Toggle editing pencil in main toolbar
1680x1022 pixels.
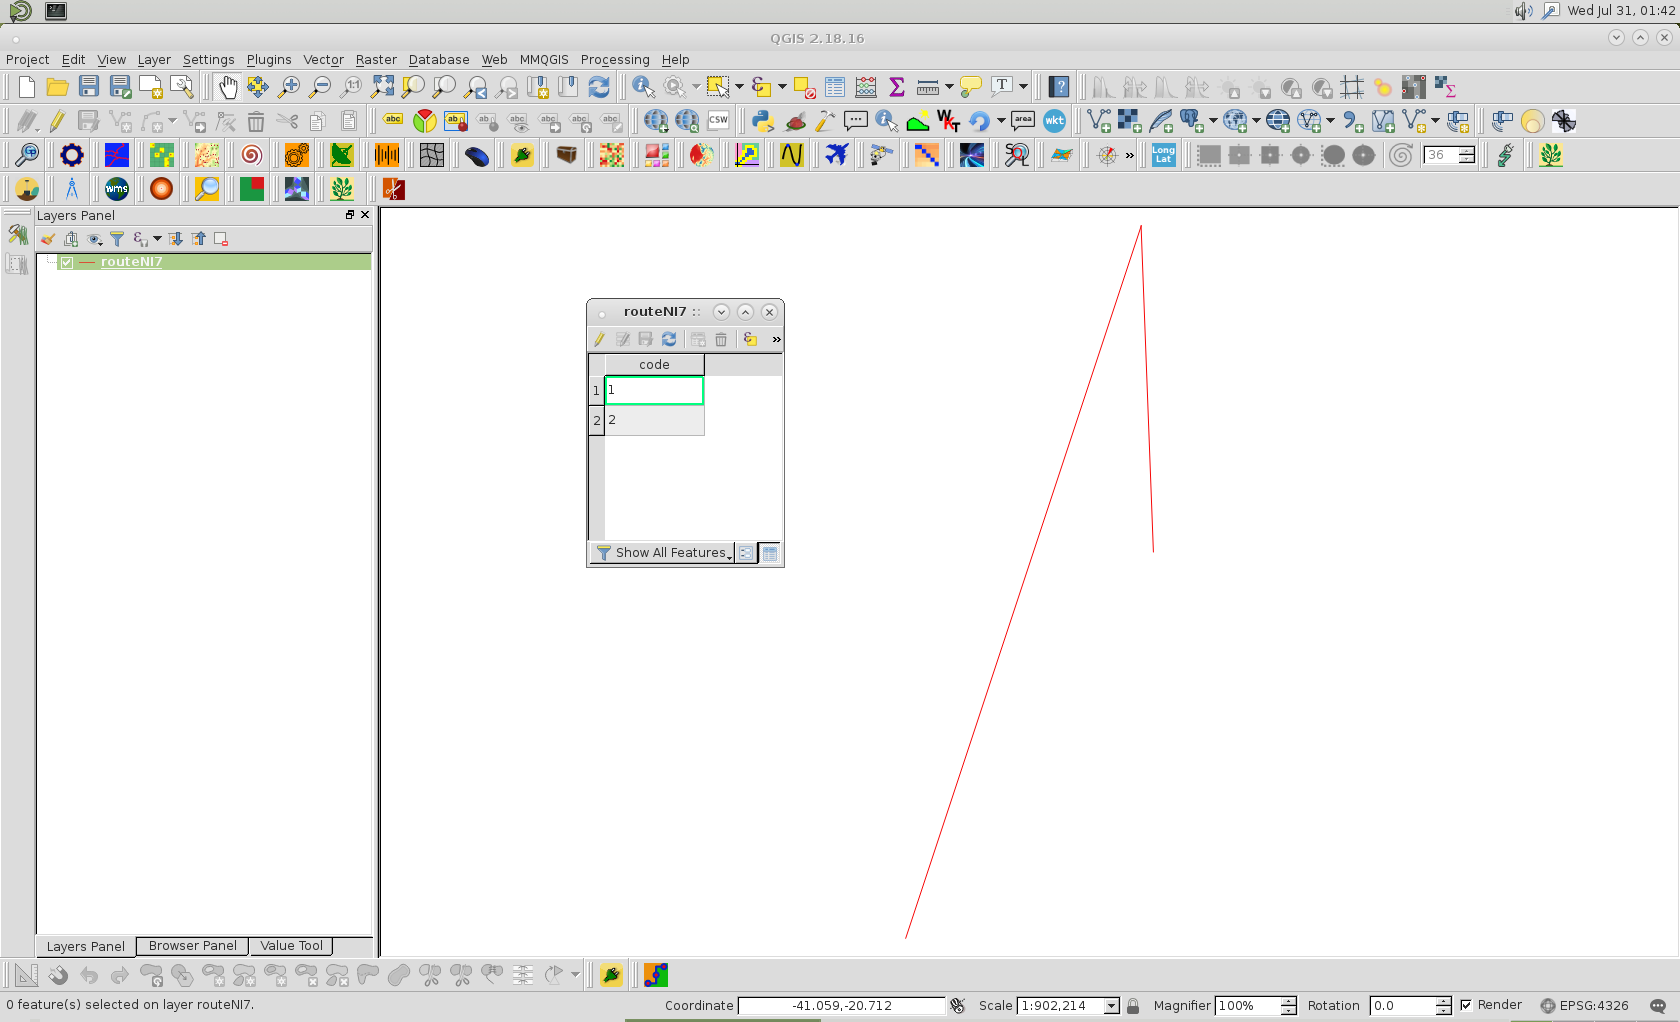coord(58,121)
